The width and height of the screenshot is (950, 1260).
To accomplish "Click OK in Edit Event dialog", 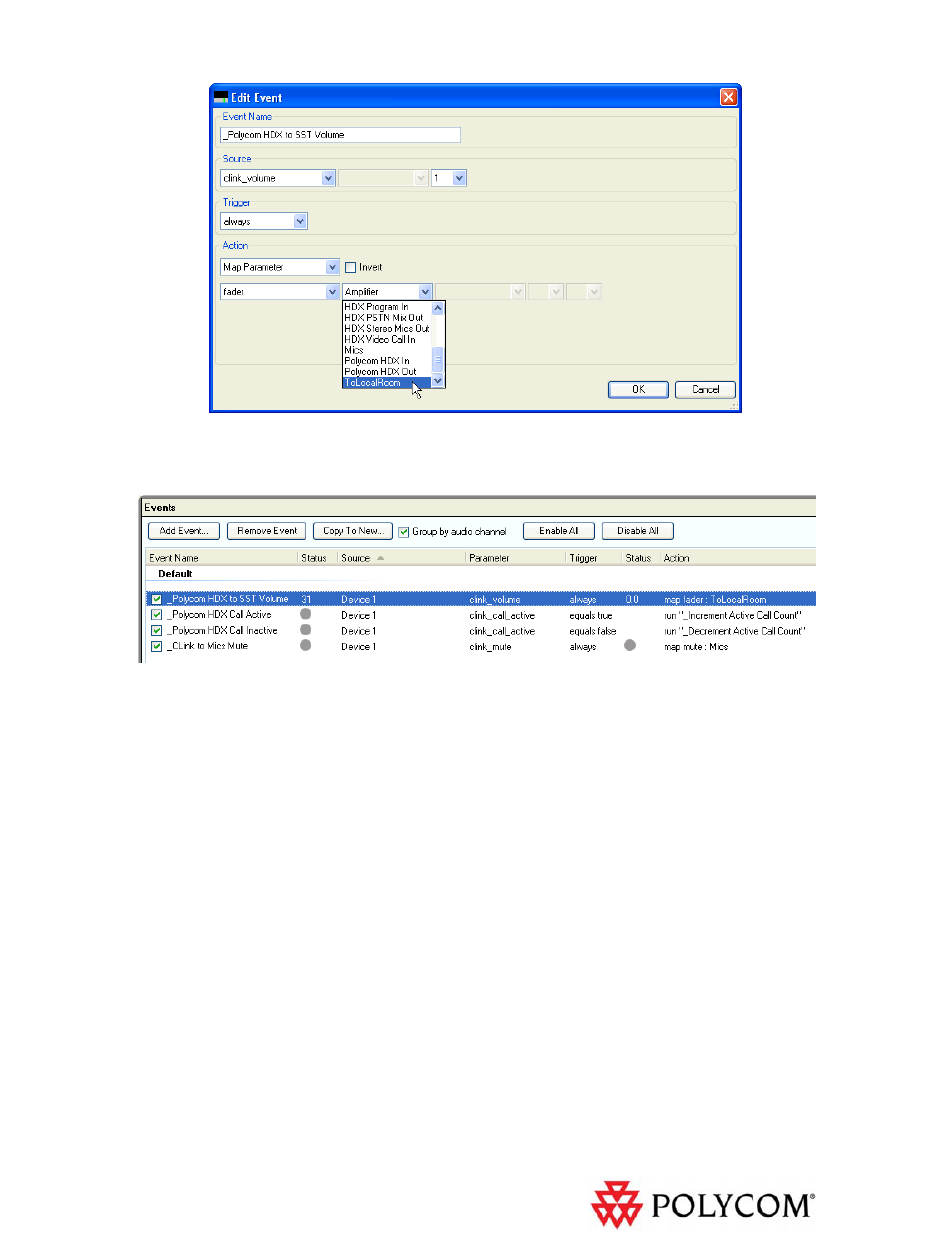I will [638, 390].
